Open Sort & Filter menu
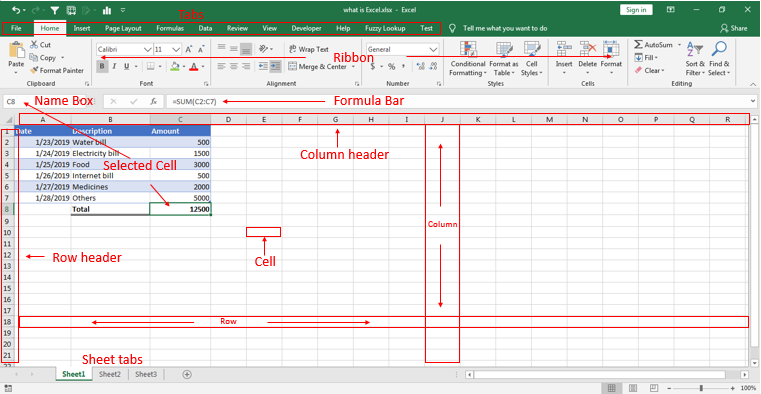The height and width of the screenshot is (394, 761). click(695, 59)
